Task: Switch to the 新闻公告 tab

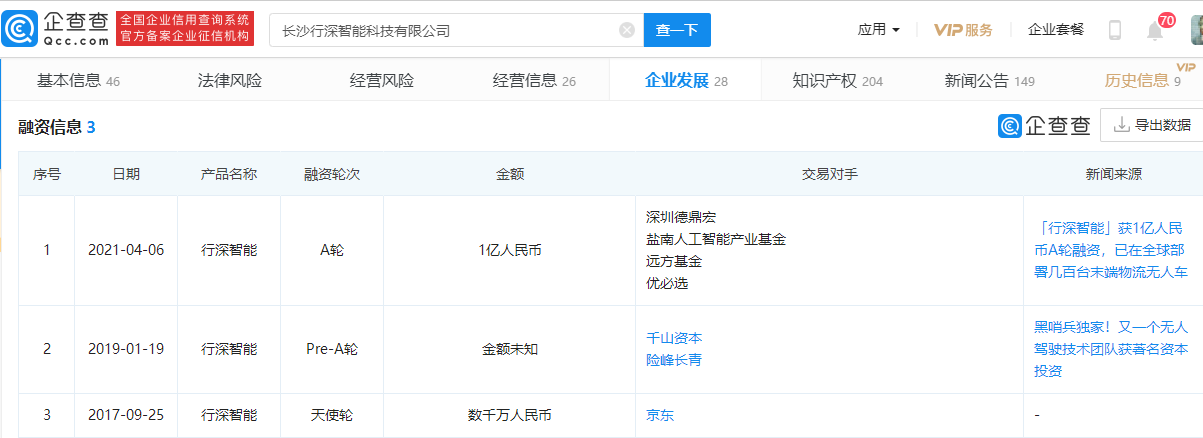Action: click(x=989, y=81)
